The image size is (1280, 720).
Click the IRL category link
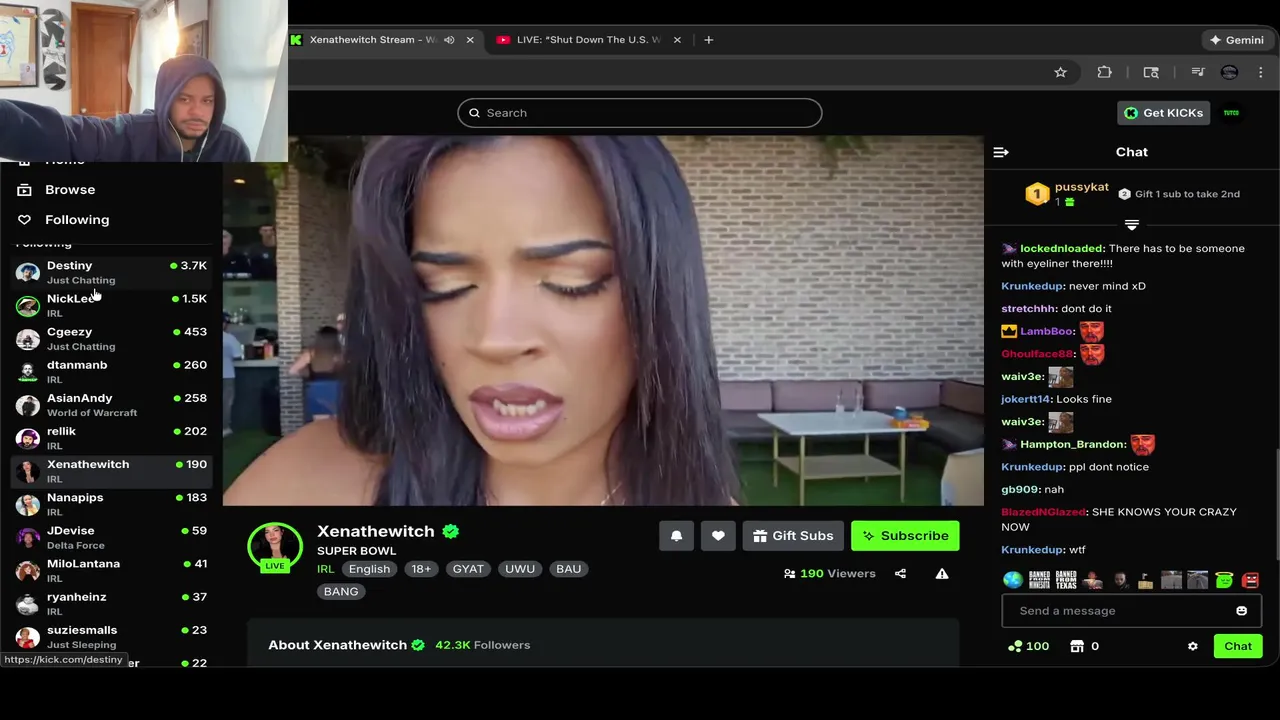(x=325, y=569)
